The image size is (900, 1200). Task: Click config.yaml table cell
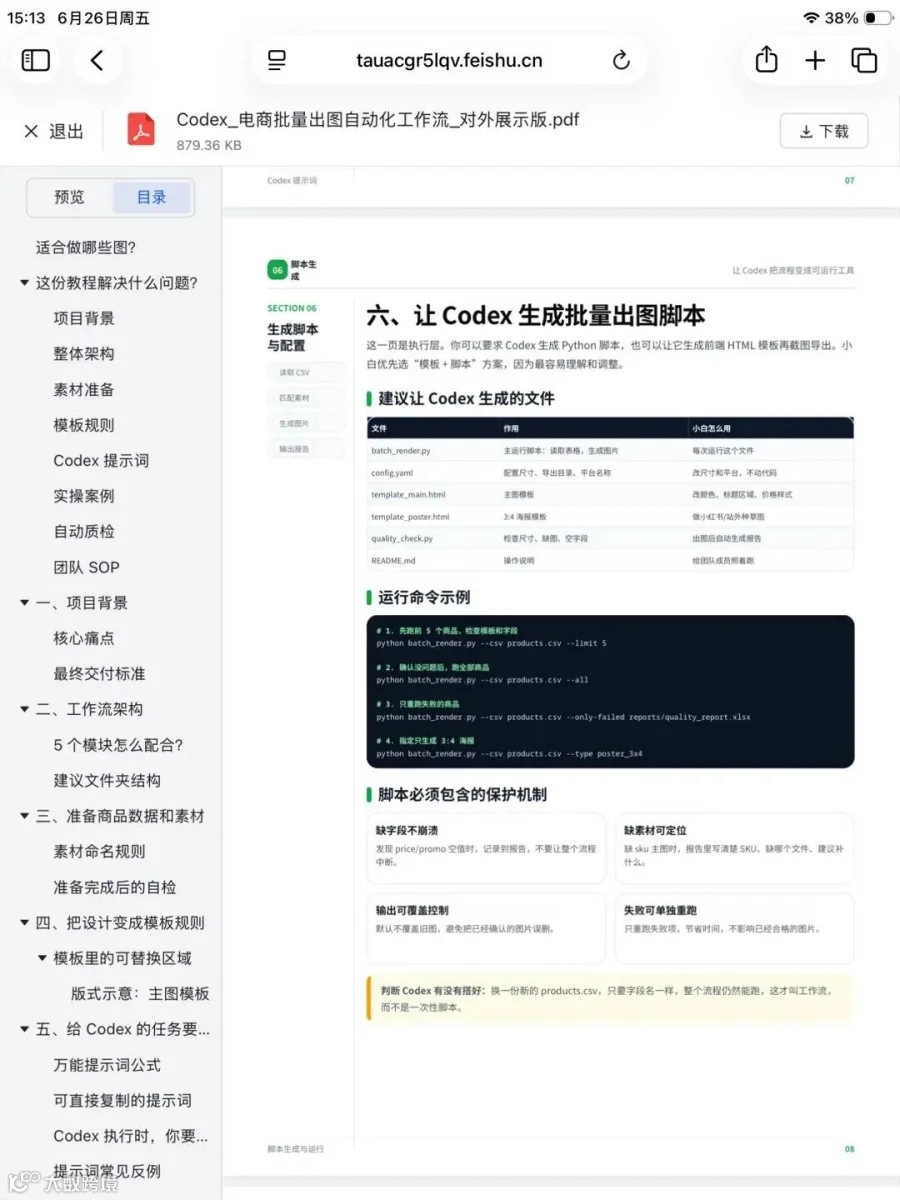point(392,473)
